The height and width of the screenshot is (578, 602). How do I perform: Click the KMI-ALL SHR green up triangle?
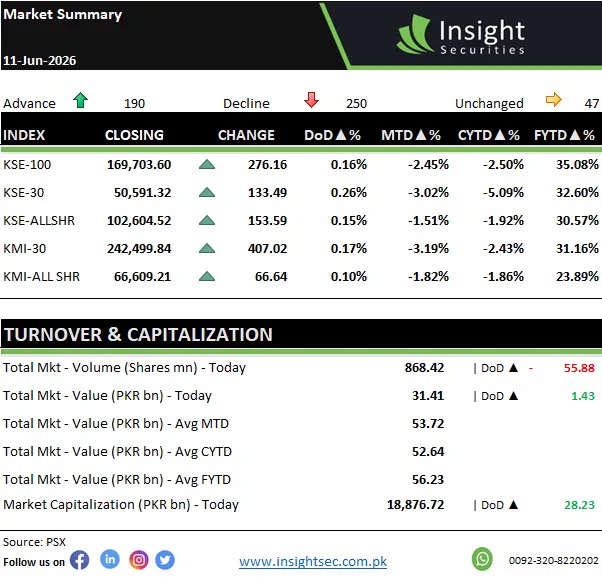(x=207, y=277)
